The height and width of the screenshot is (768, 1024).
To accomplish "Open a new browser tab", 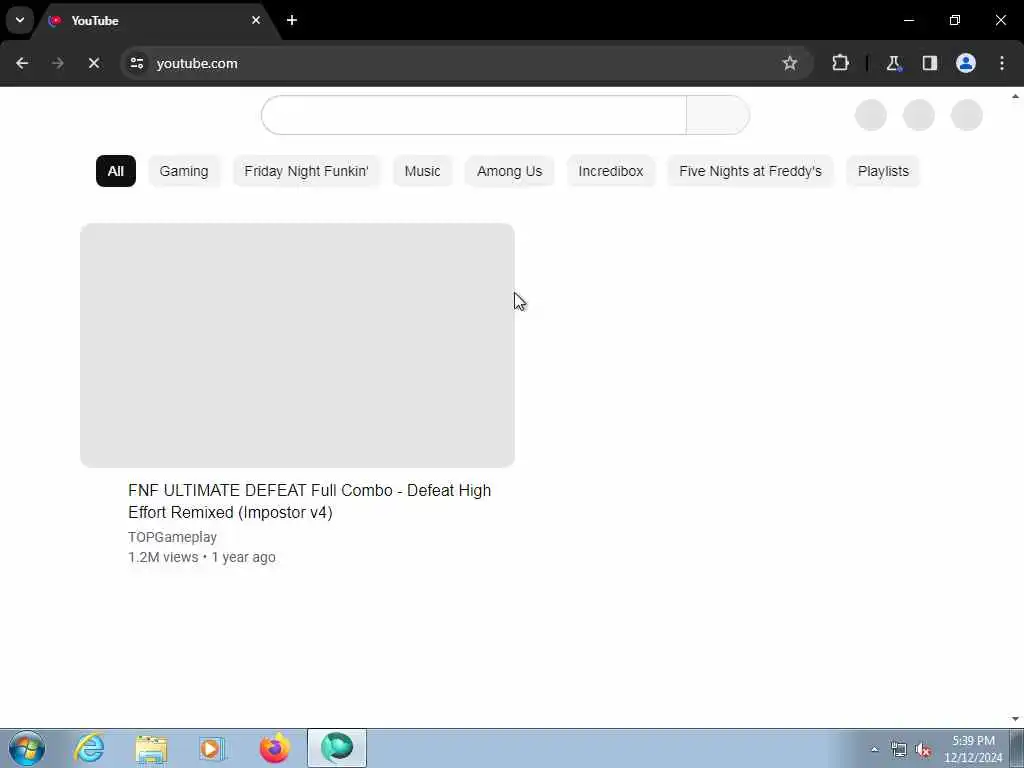I will click(x=292, y=20).
